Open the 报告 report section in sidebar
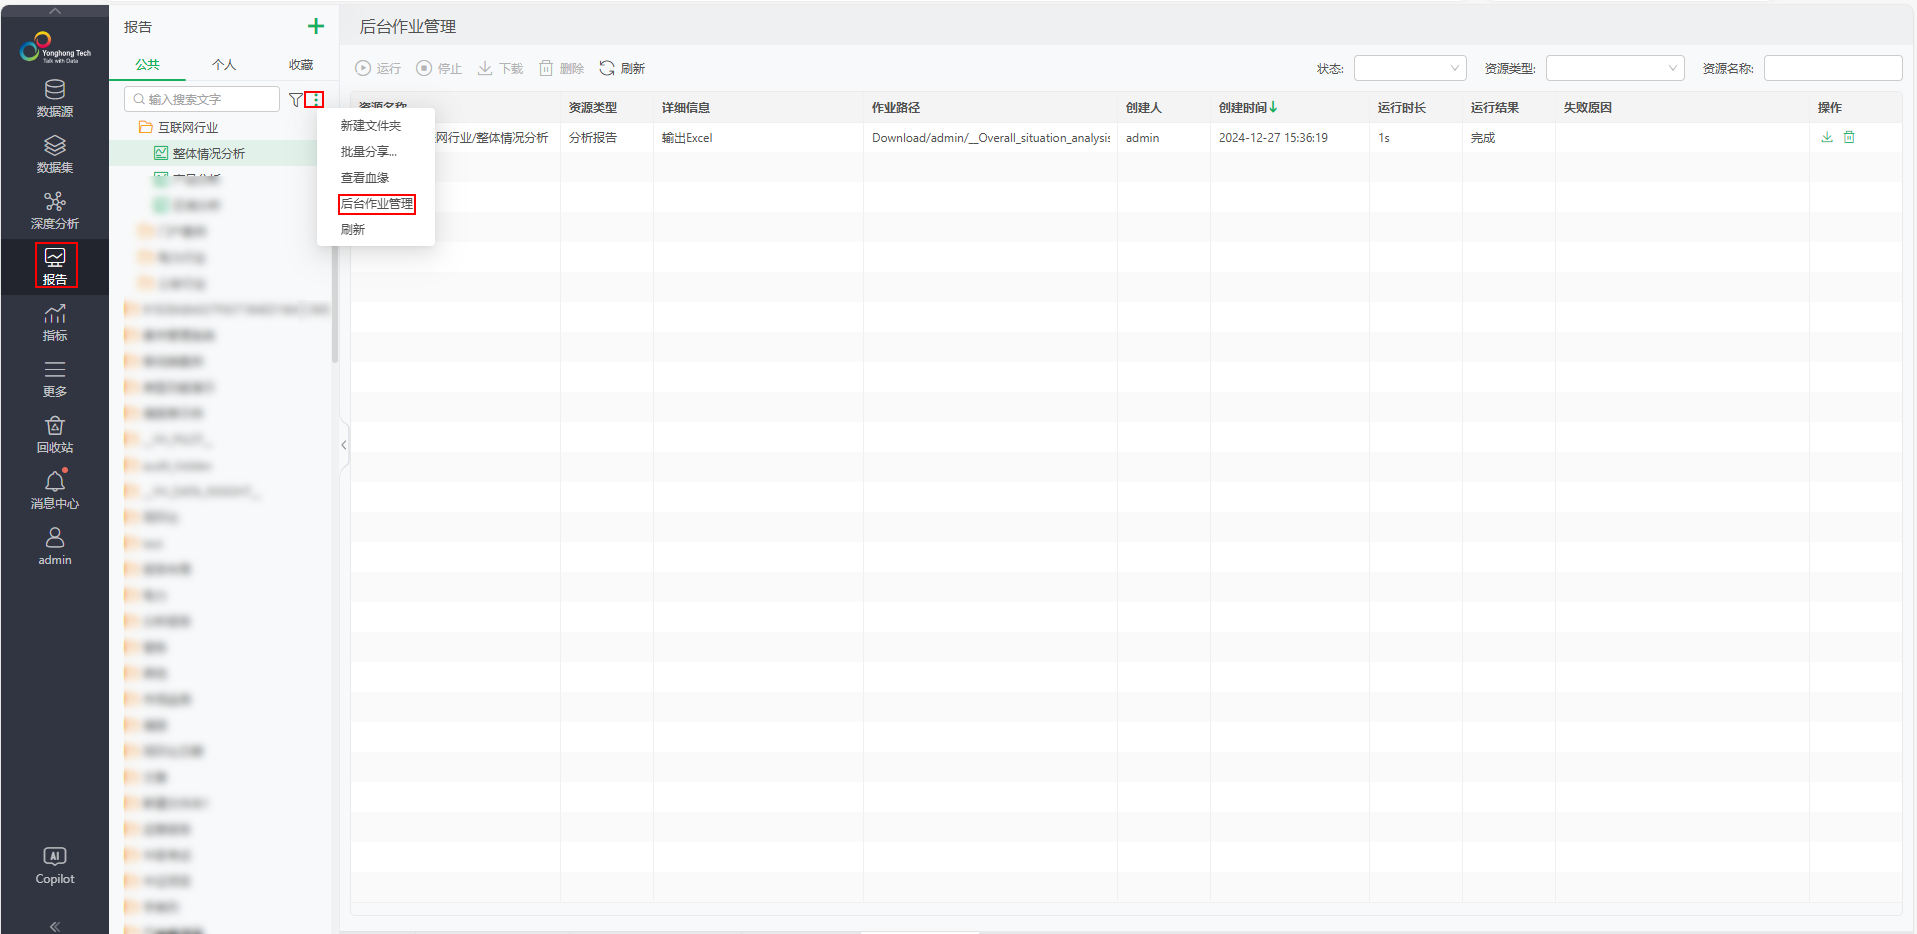The height and width of the screenshot is (934, 1917). tap(55, 266)
